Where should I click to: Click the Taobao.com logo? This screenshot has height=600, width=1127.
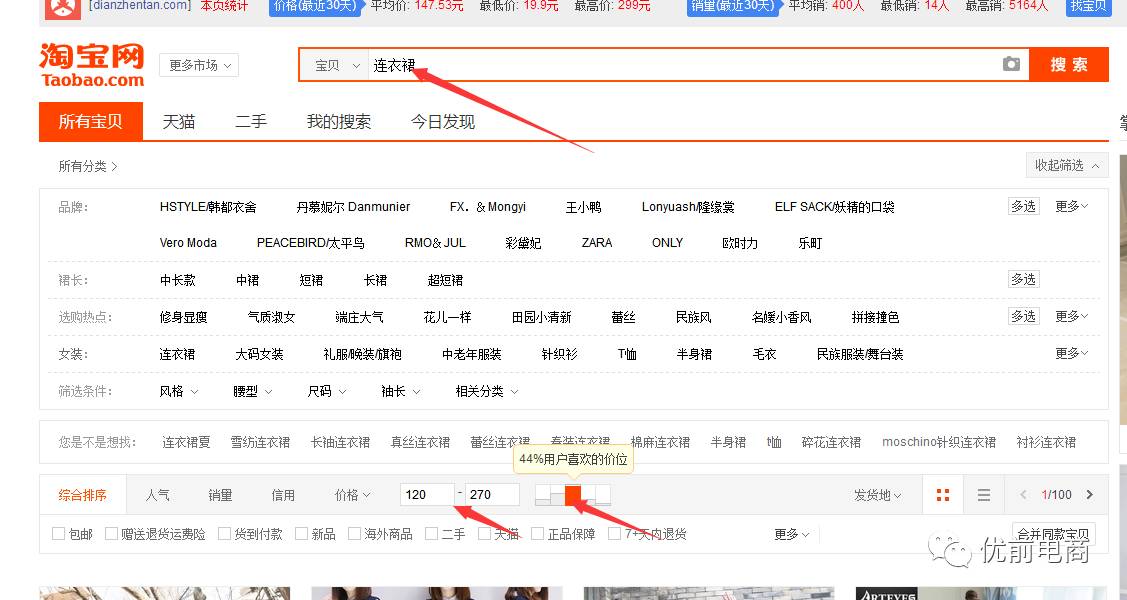[92, 65]
